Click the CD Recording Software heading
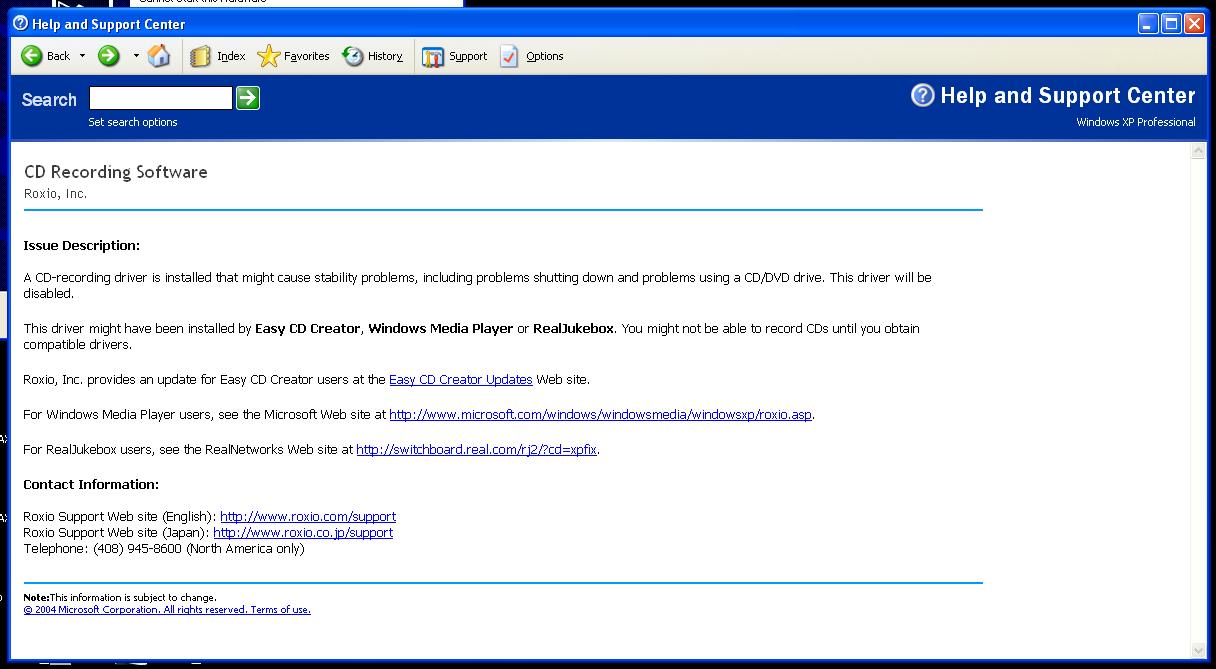 point(116,172)
